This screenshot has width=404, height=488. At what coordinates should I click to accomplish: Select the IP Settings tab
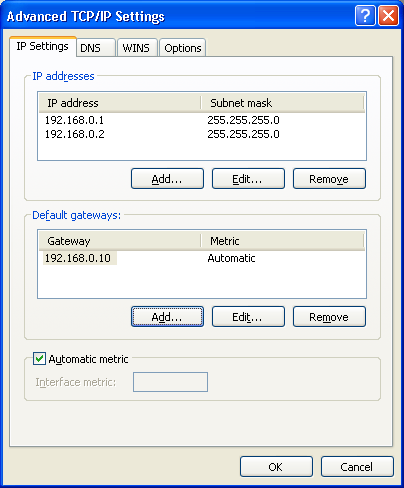[x=43, y=46]
